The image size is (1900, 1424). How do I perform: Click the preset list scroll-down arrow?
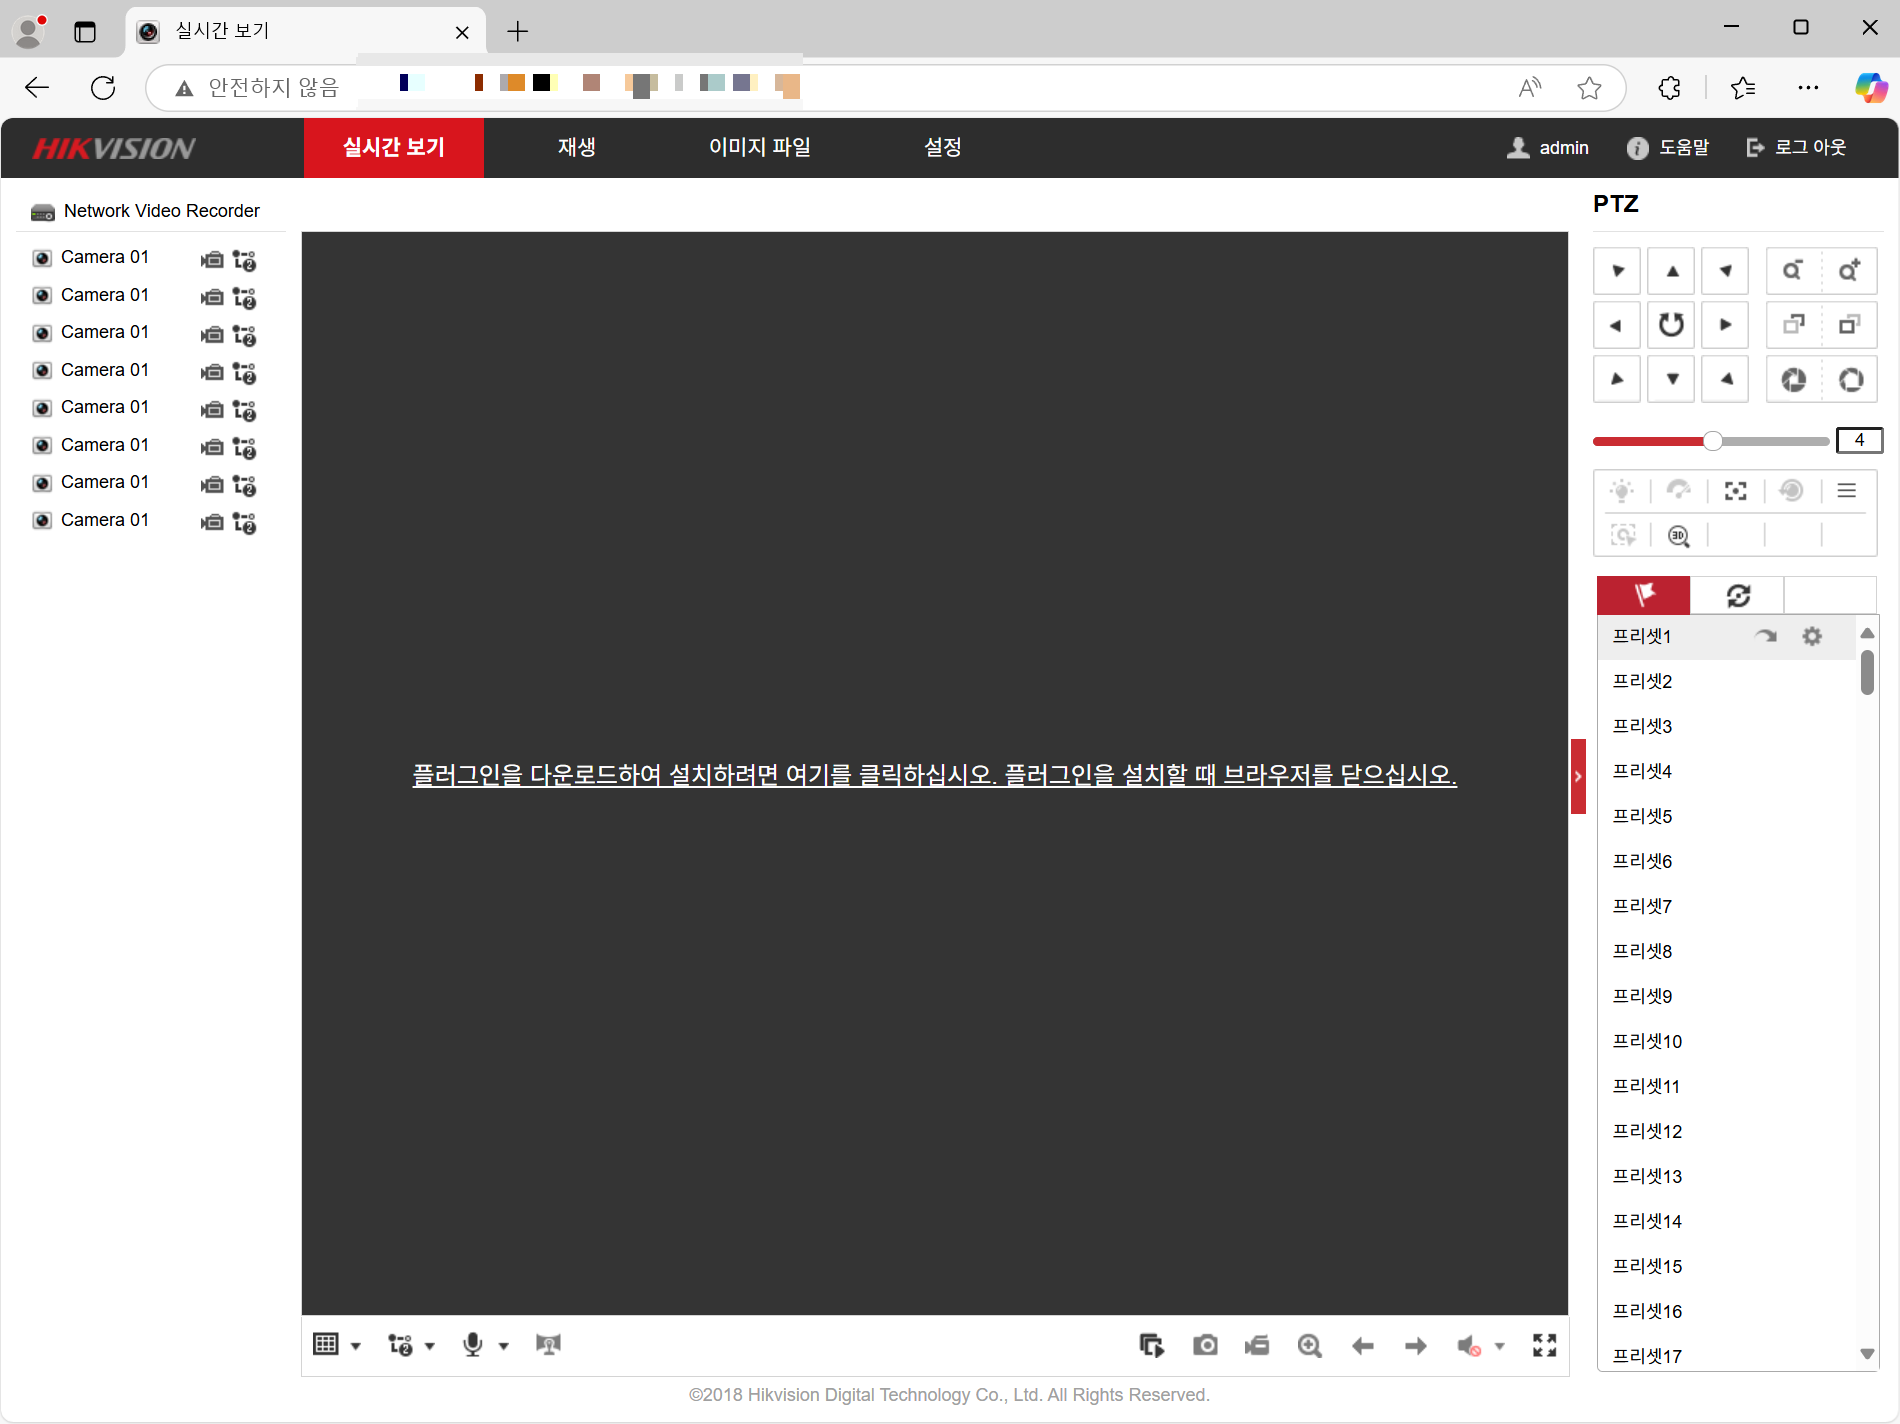point(1867,1354)
